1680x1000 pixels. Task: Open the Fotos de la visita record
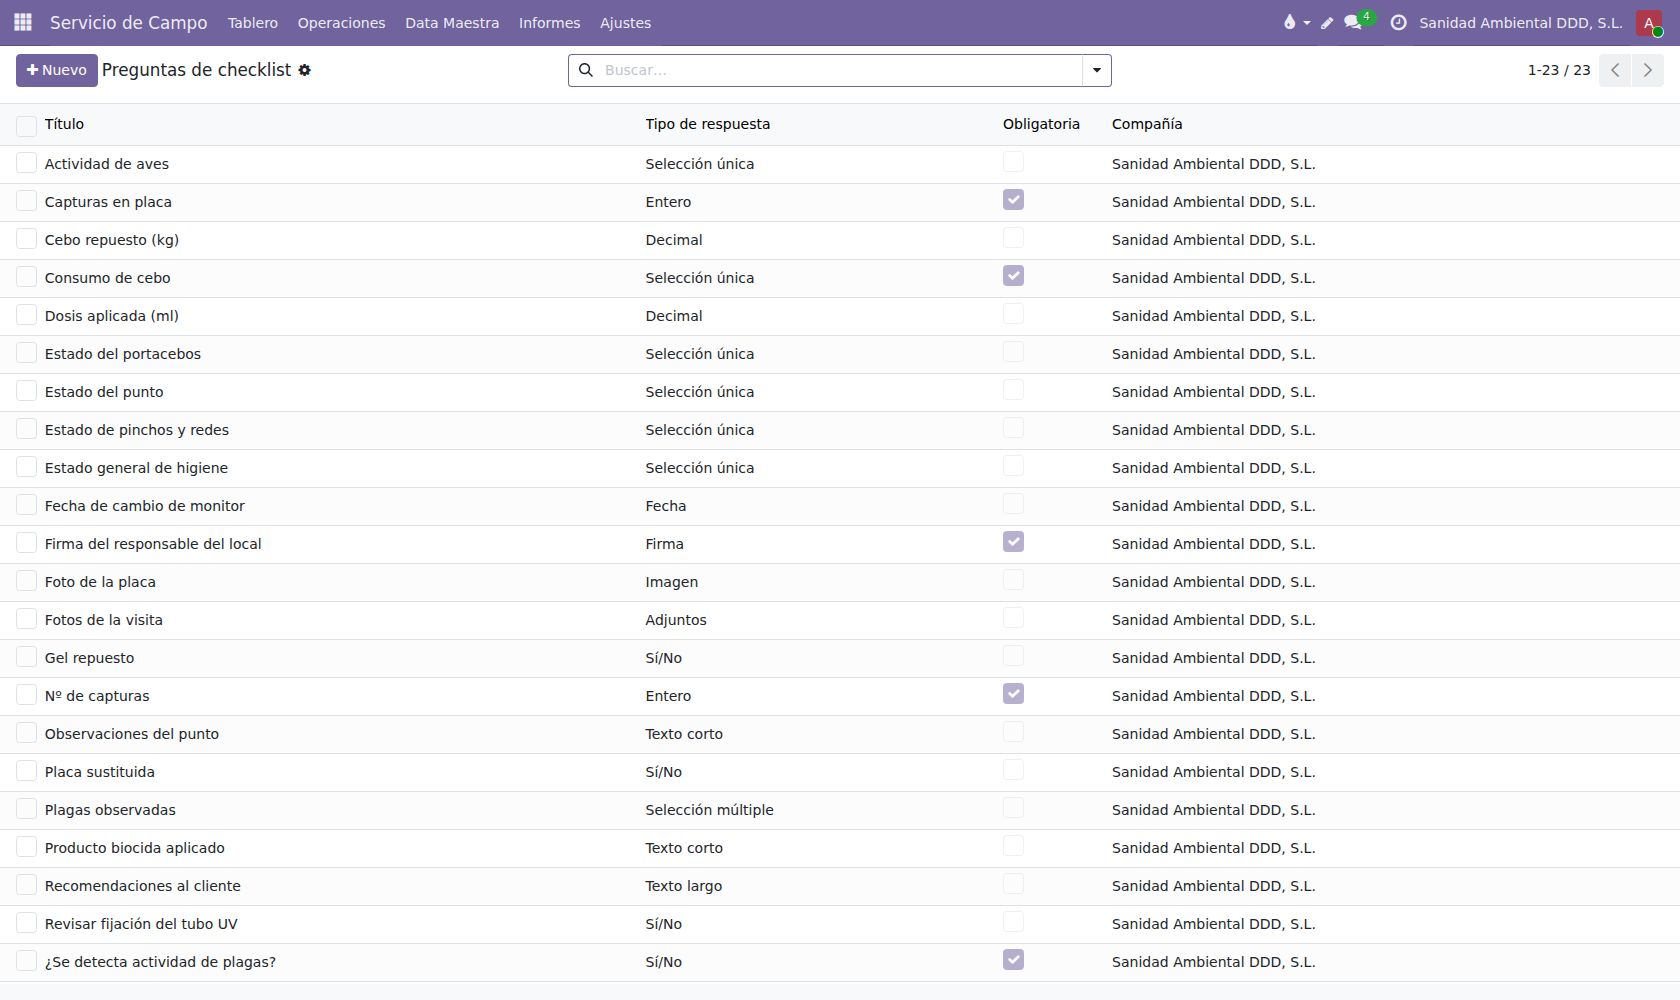pyautogui.click(x=104, y=620)
